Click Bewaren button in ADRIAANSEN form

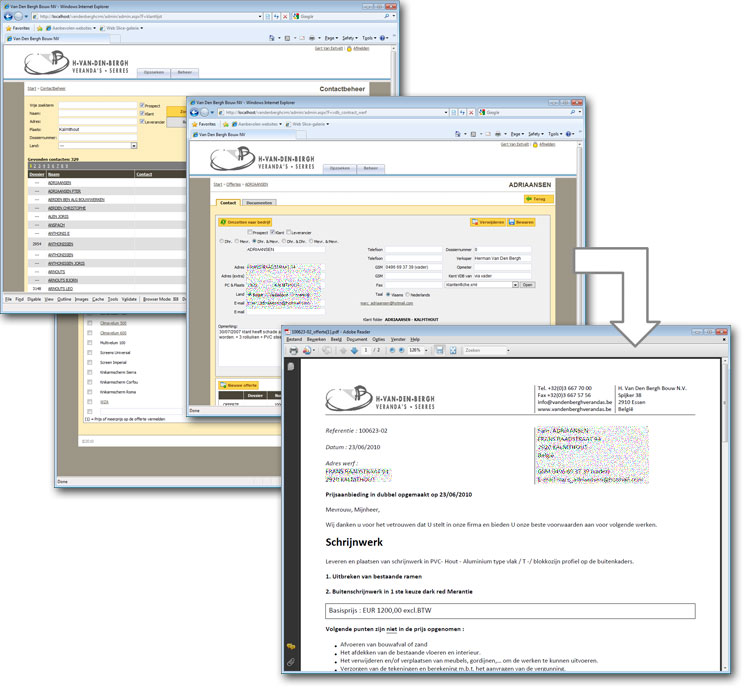tap(521, 222)
